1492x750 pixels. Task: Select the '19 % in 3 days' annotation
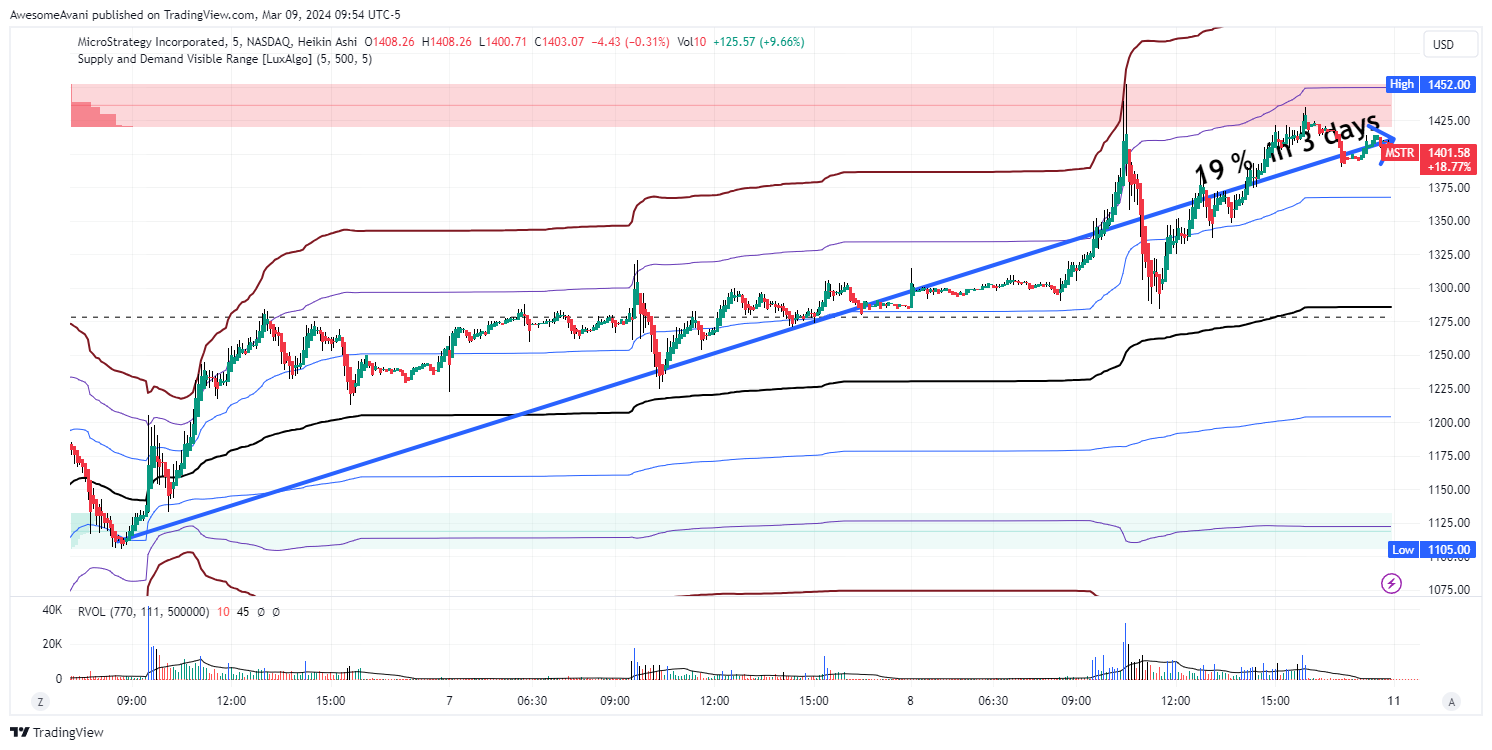pos(1287,150)
